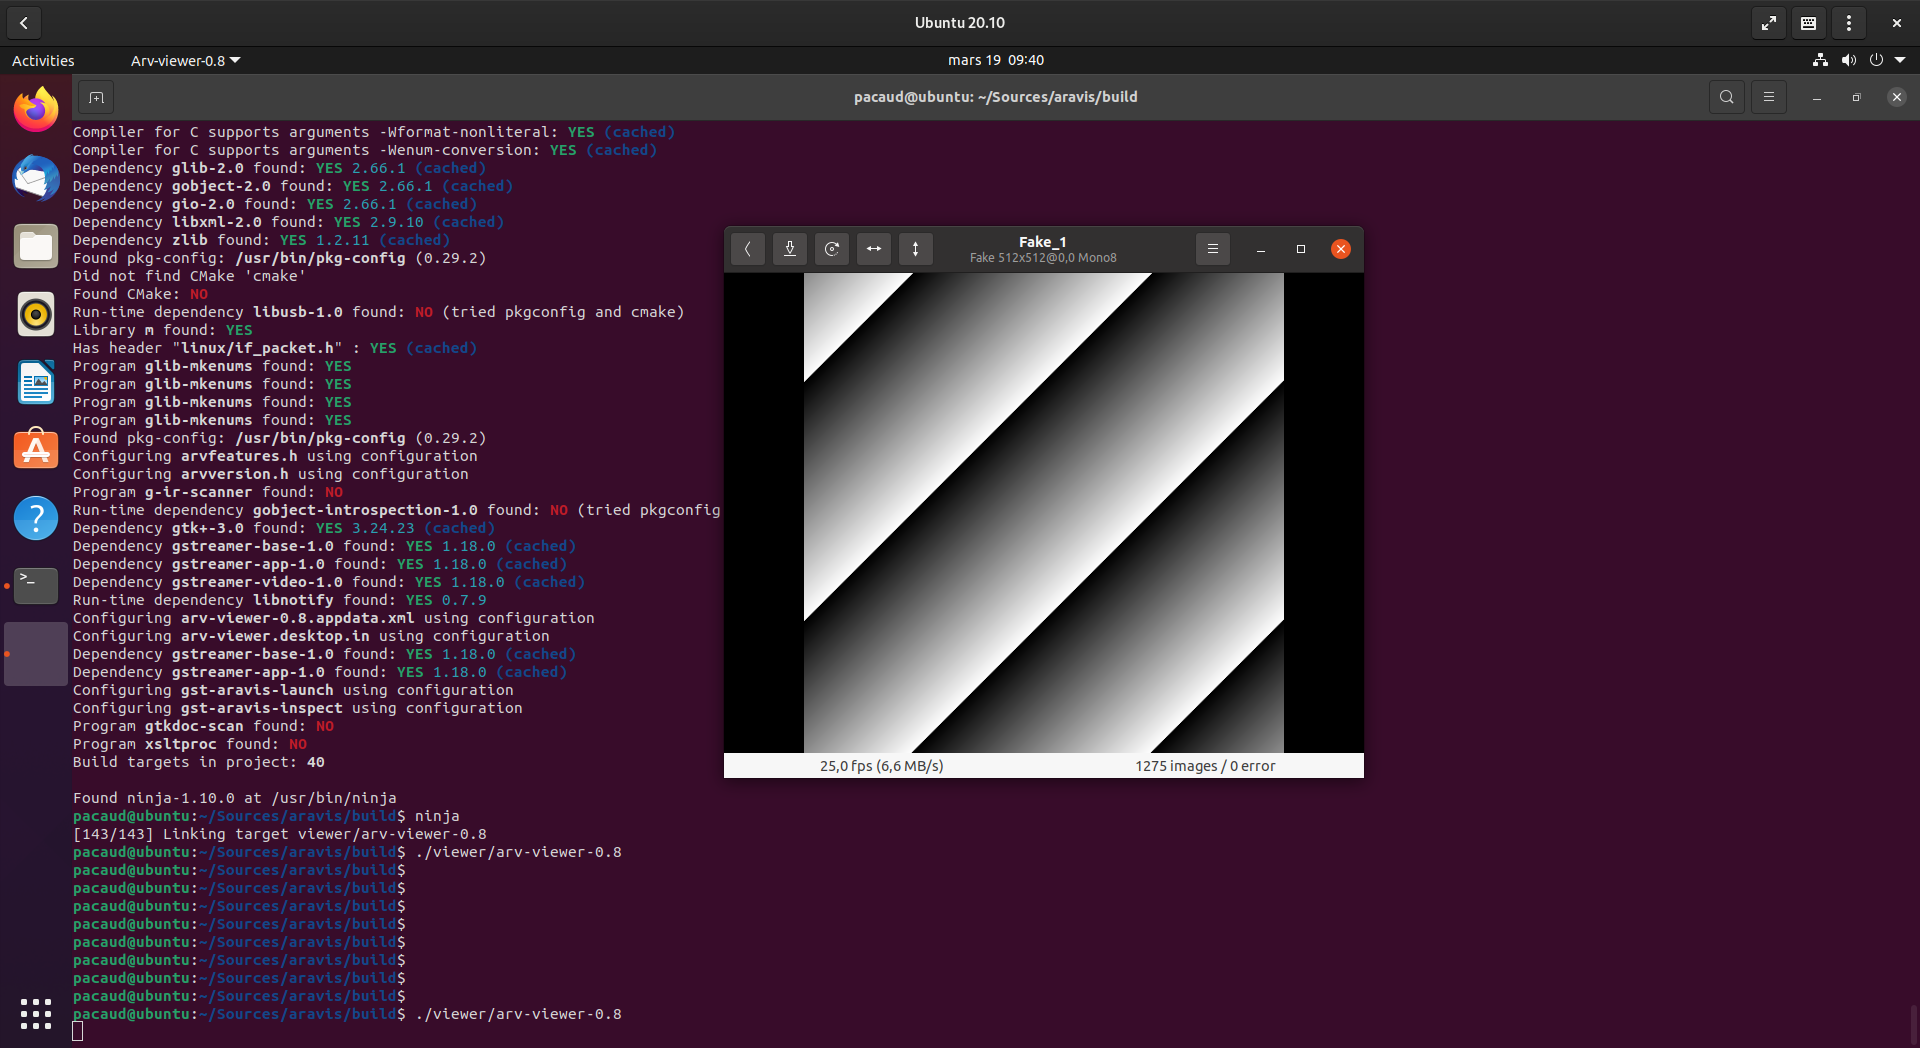Open the hamburger menu in the Fake_1 window
The width and height of the screenshot is (1920, 1048).
pos(1212,249)
